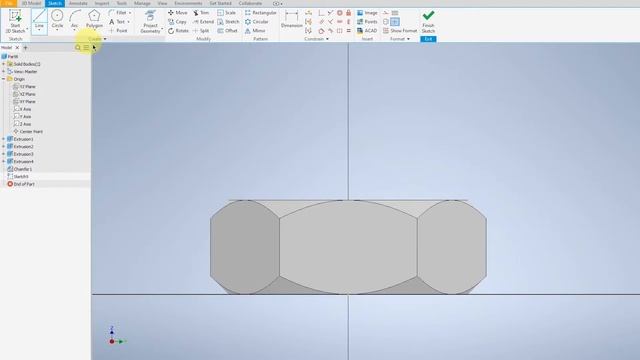This screenshot has width=640, height=360.
Task: Pick the Point tool
Action: coord(118,31)
